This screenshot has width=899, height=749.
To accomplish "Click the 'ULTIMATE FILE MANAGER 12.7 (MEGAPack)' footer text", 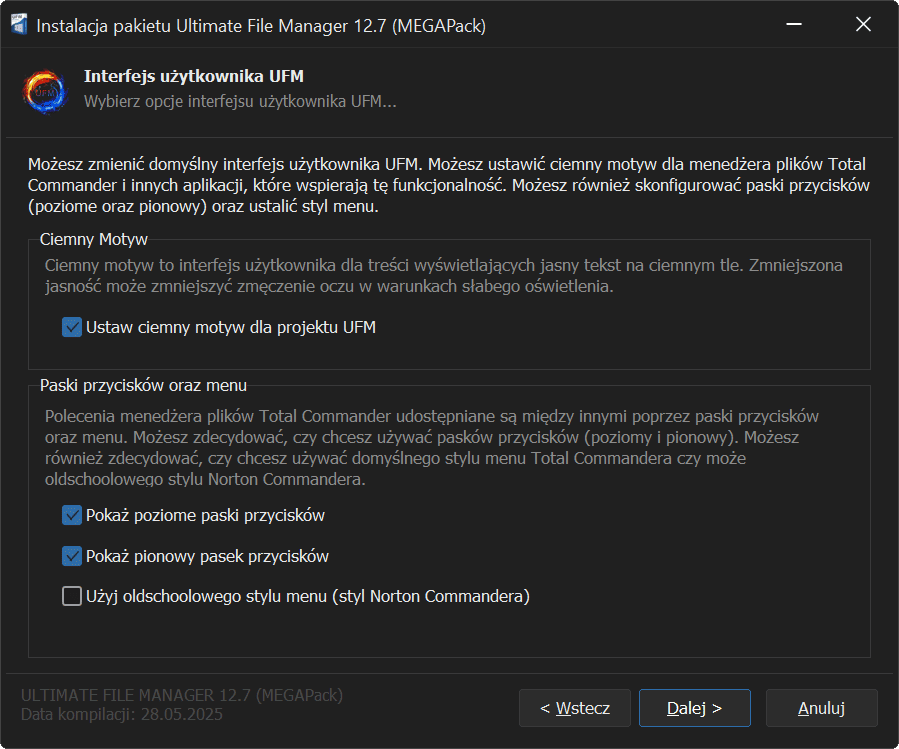I will tap(181, 696).
